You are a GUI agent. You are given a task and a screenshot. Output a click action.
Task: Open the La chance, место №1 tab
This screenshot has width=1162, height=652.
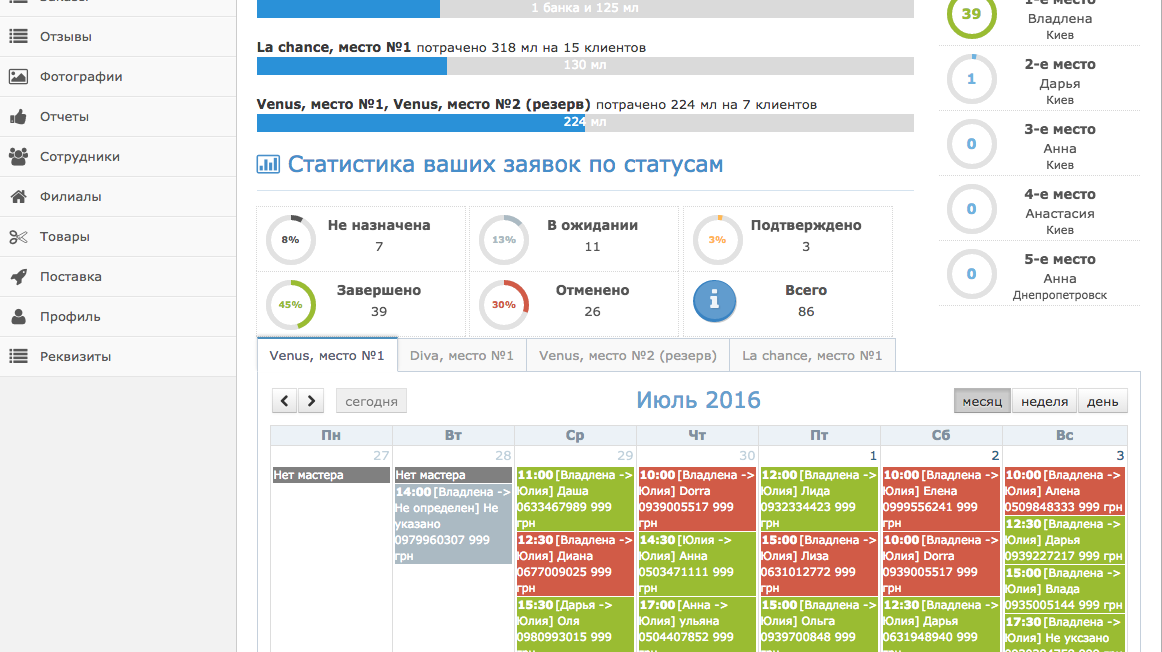click(812, 355)
